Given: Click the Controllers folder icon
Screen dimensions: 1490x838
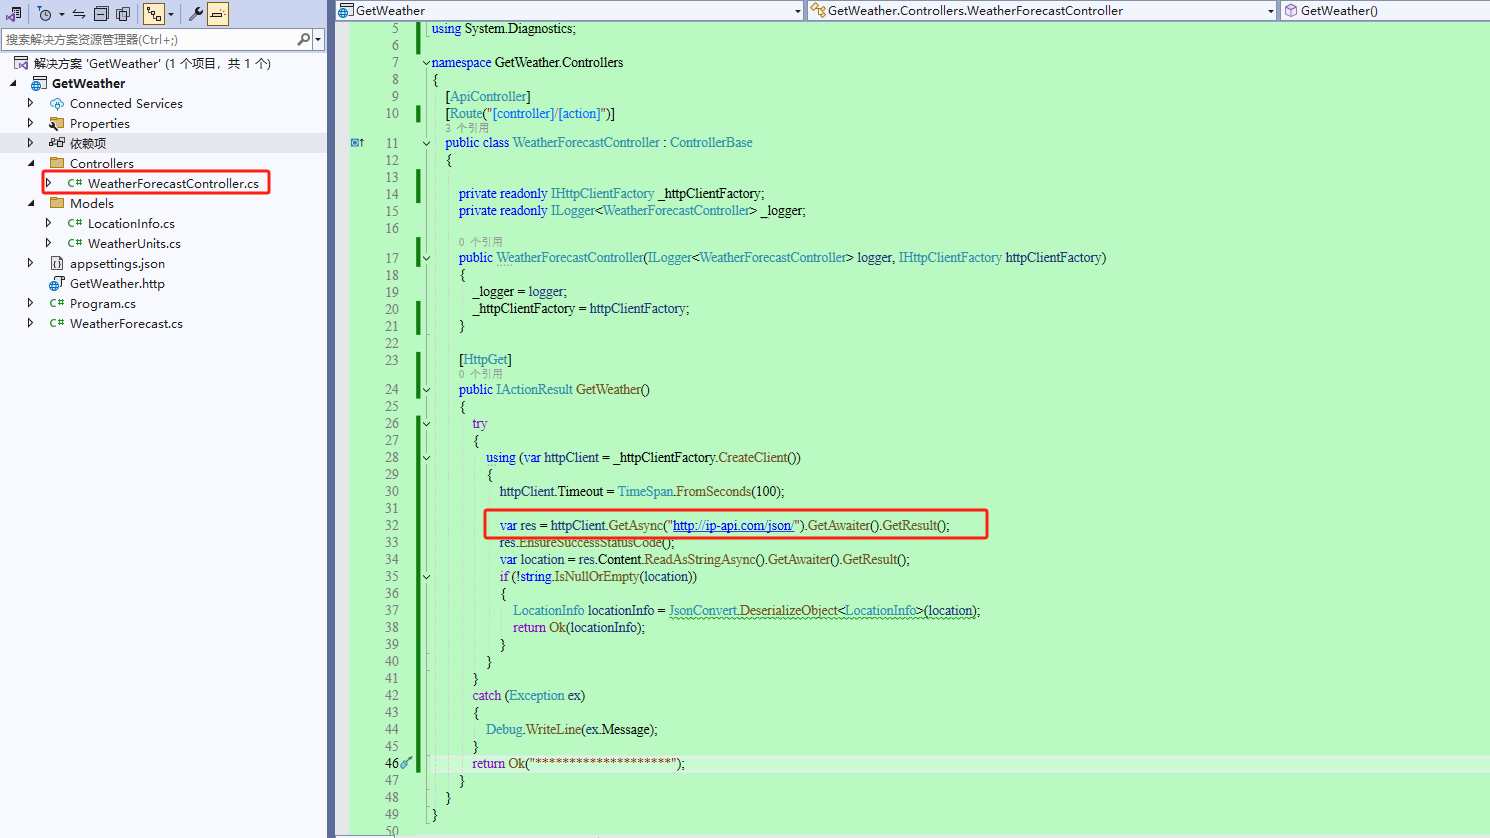Looking at the screenshot, I should (57, 163).
